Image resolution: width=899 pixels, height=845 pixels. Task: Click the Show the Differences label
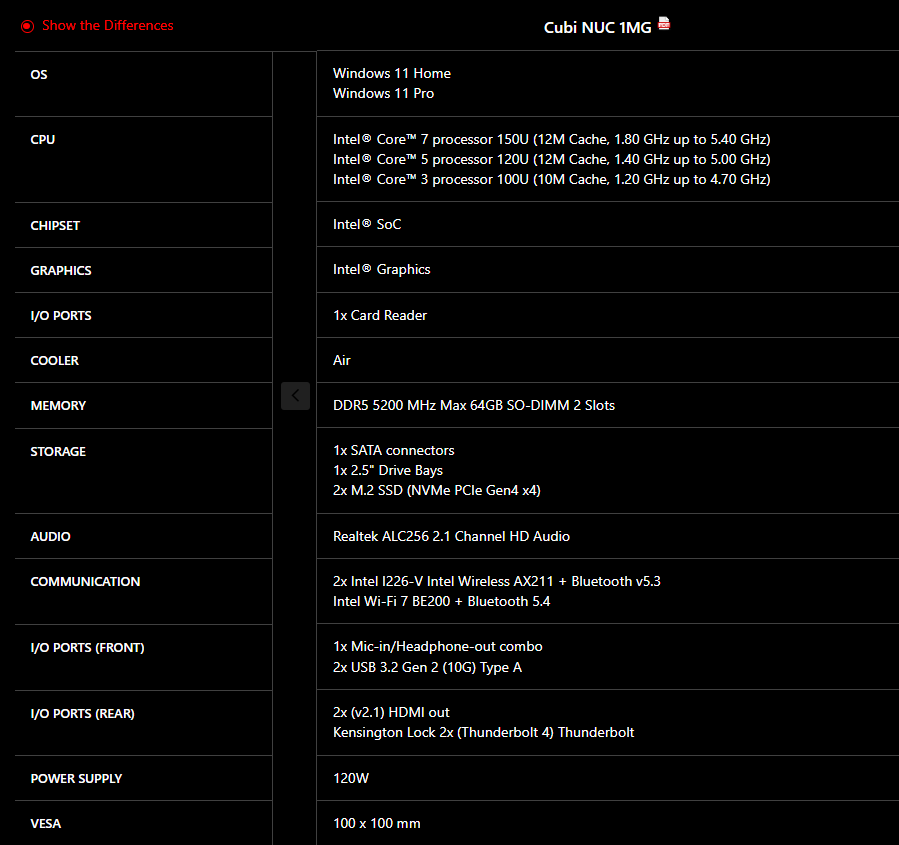tap(108, 26)
